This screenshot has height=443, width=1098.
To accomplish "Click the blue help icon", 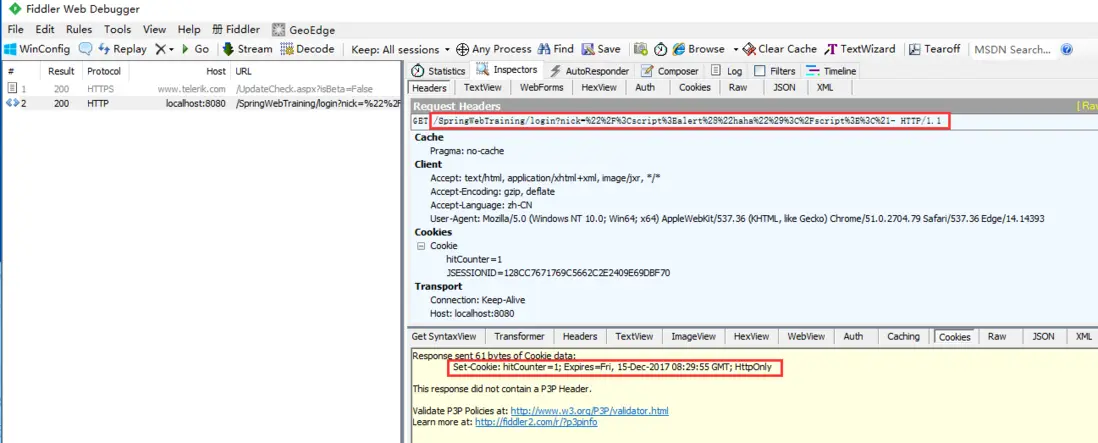I will (1066, 49).
